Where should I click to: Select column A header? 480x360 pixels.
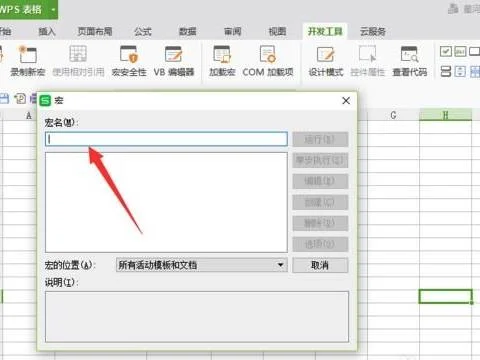click(x=29, y=116)
